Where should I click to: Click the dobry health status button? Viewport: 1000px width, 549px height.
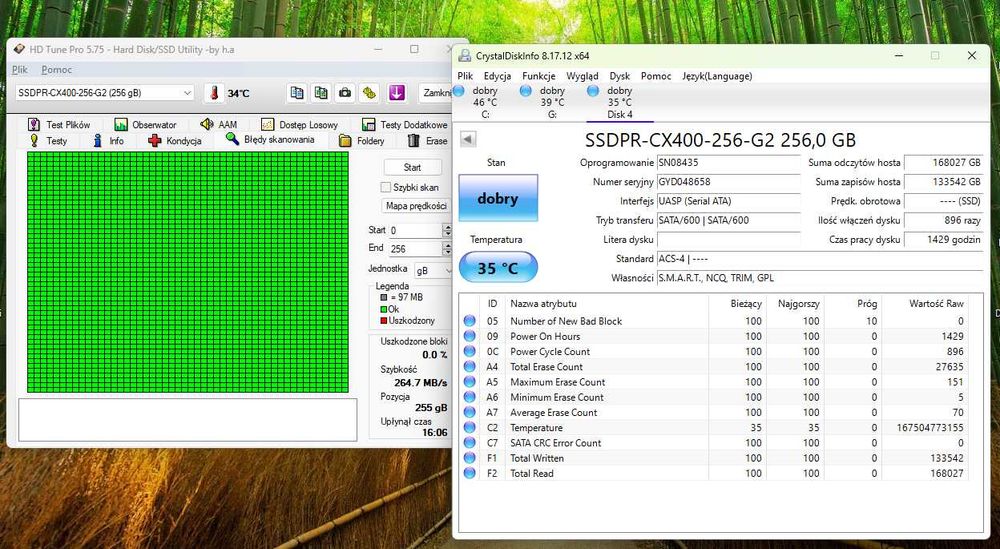pyautogui.click(x=498, y=198)
